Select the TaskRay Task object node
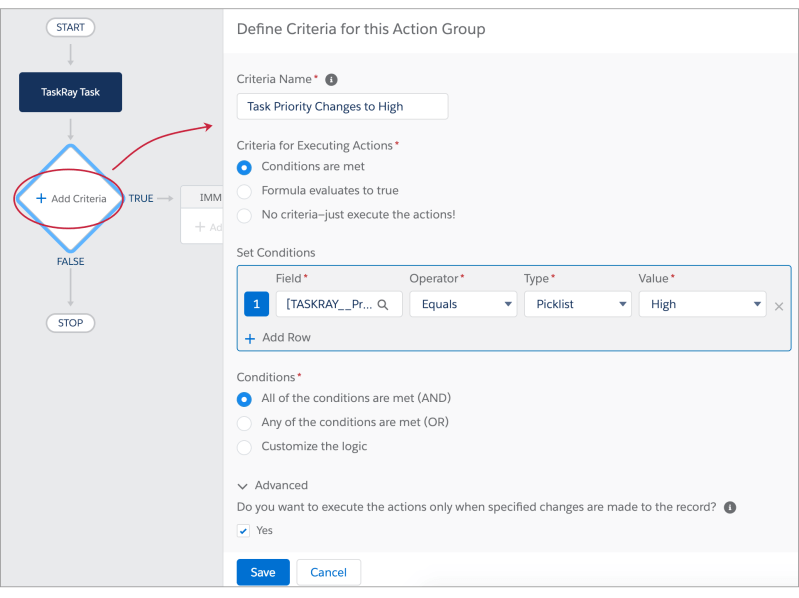 point(70,92)
